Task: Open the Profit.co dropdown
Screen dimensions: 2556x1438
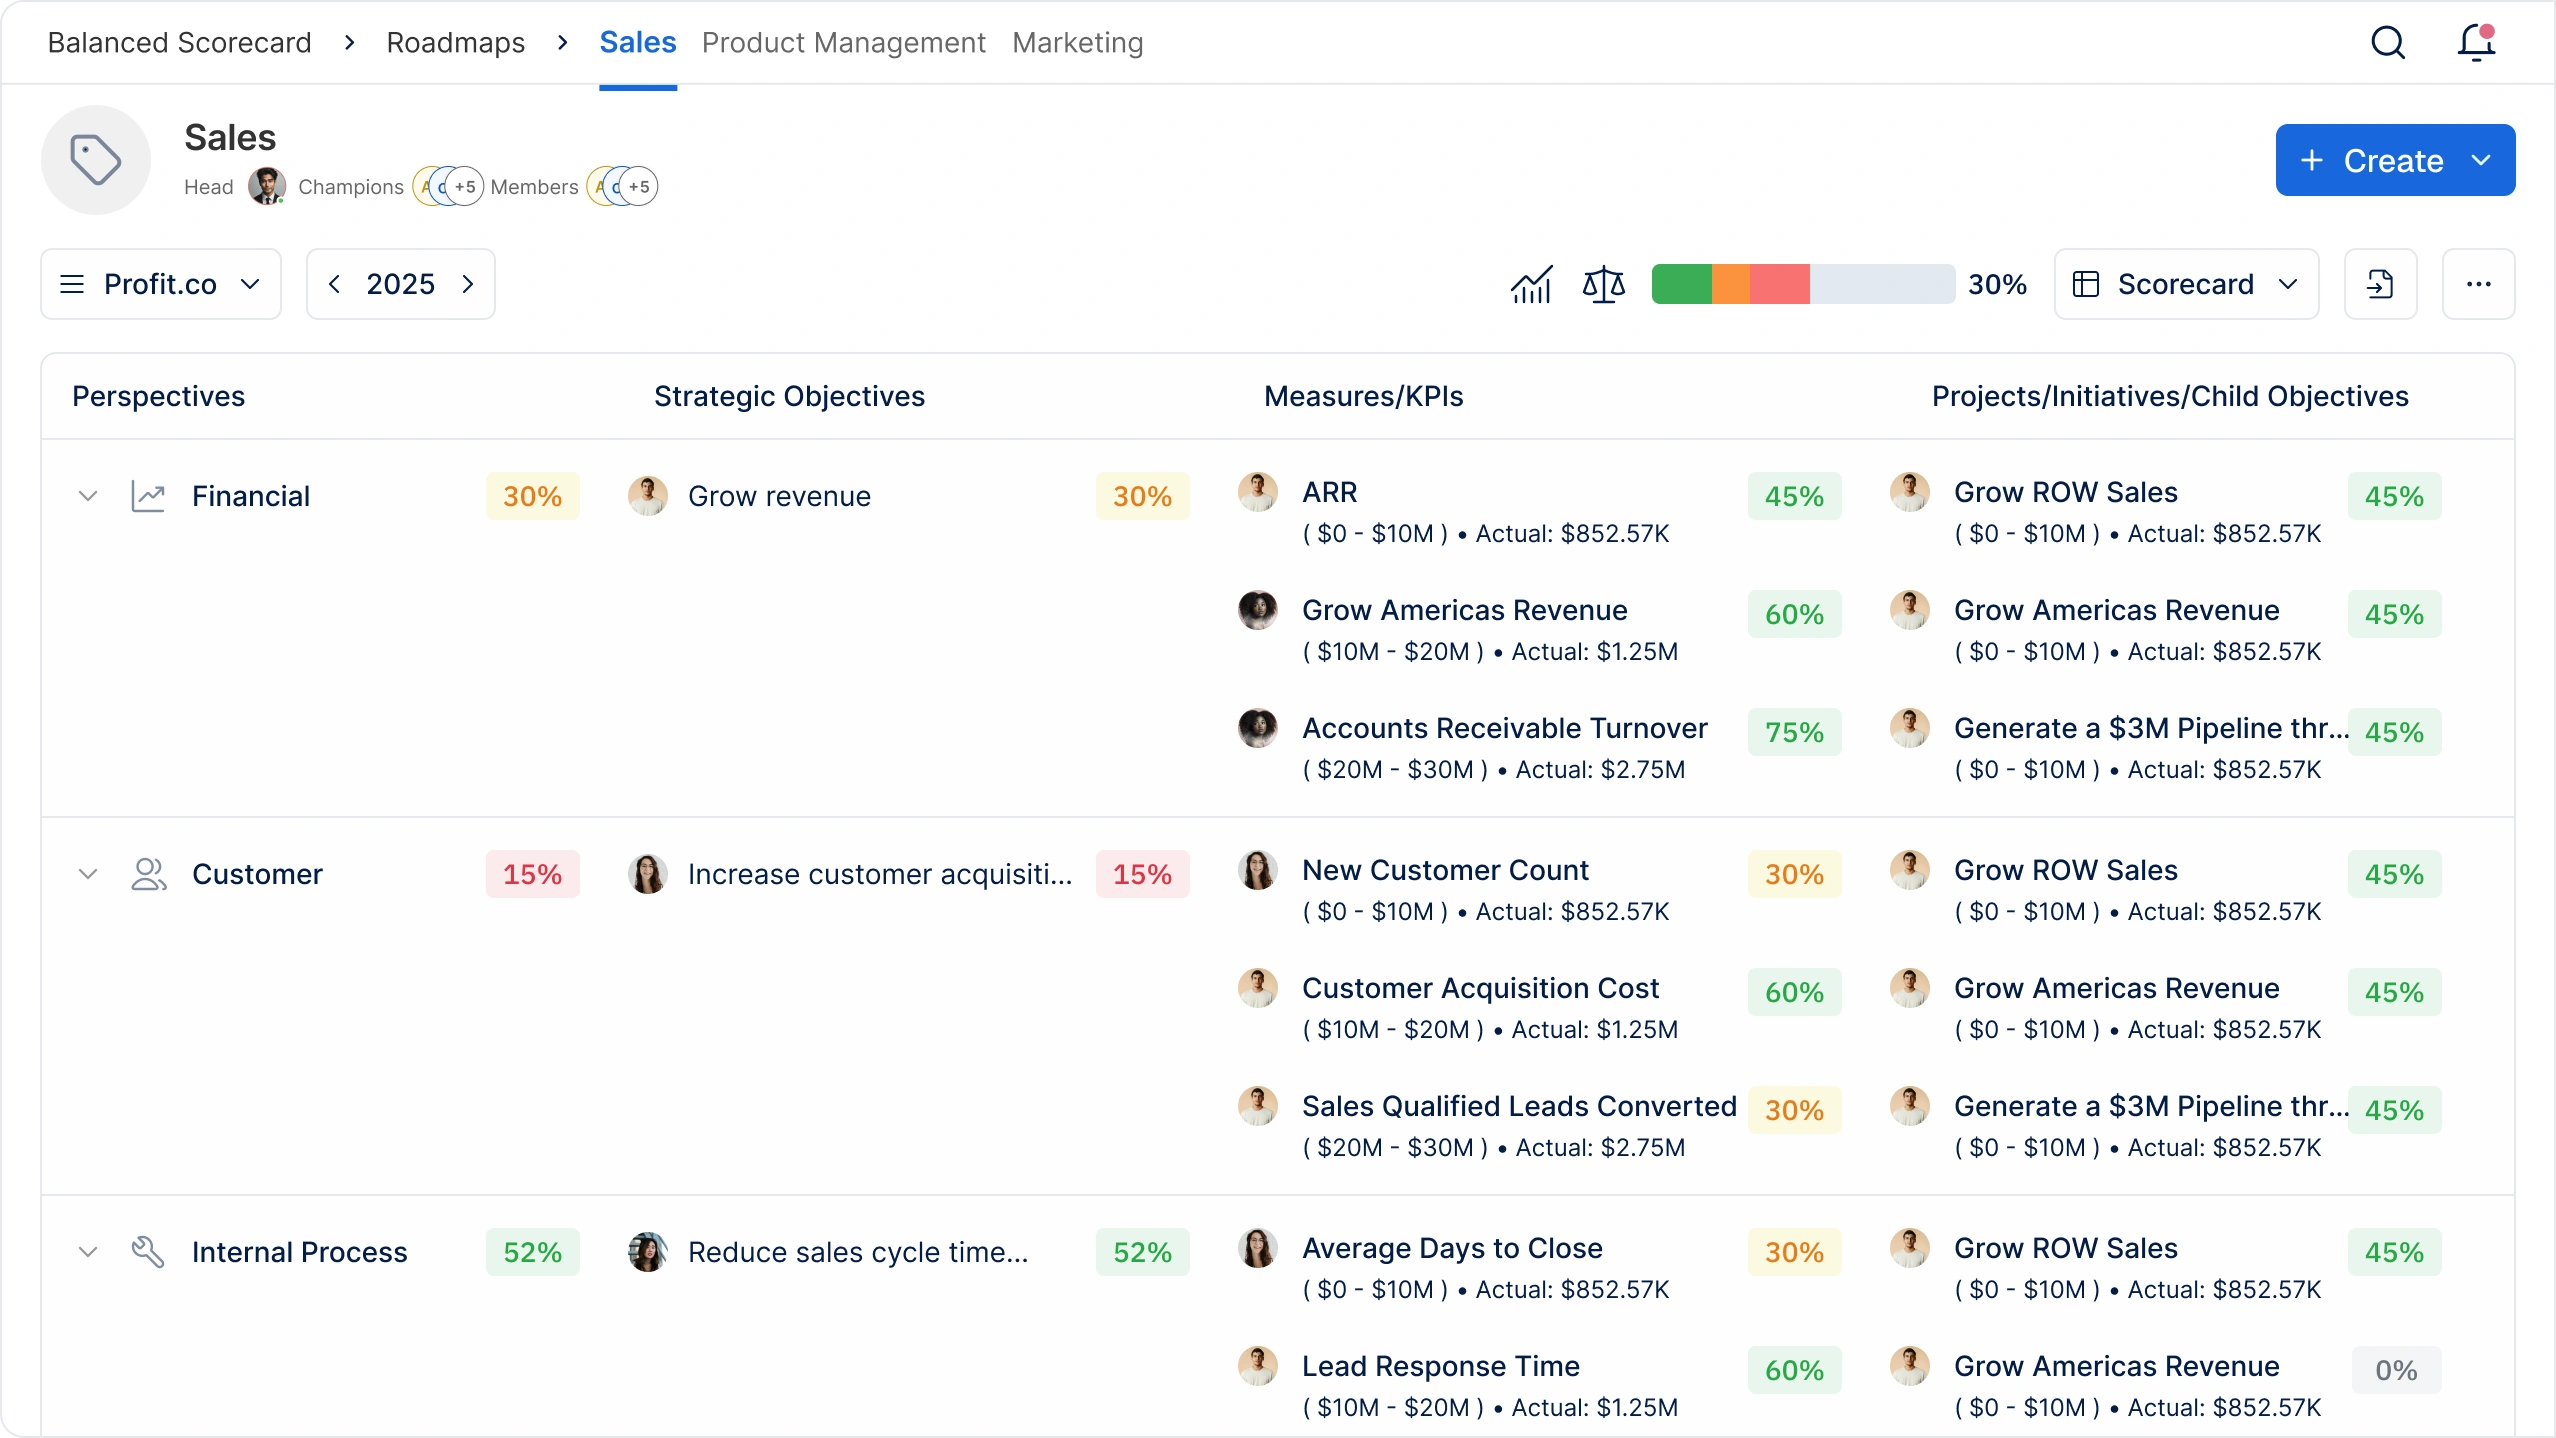Action: (161, 285)
